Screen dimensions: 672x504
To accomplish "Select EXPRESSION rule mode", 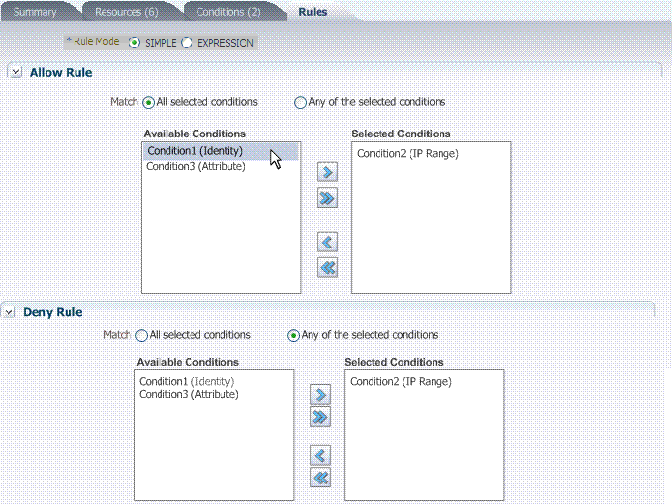I will [x=187, y=43].
